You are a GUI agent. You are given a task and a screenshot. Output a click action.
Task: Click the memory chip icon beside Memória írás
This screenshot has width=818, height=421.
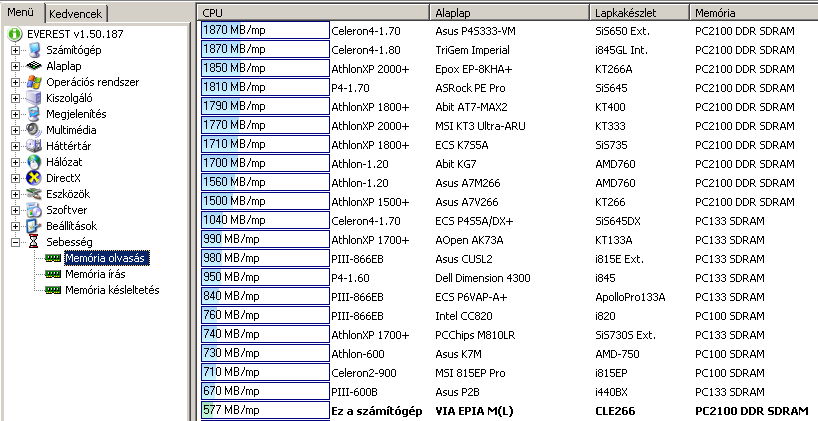pos(53,274)
